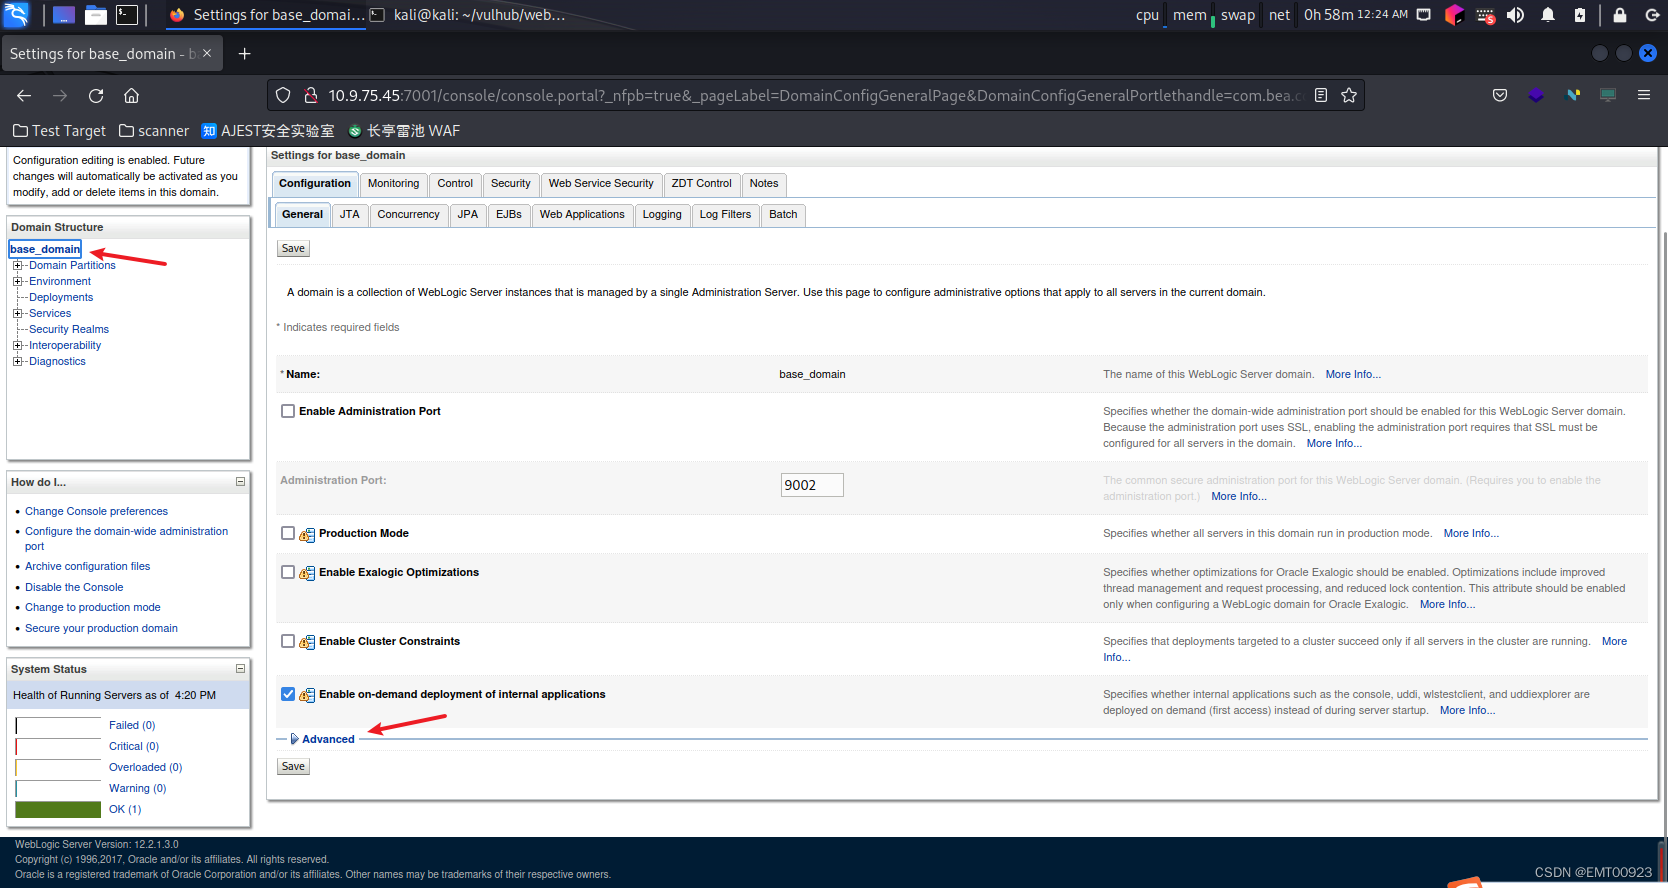Click the power manager battery icon

pyautogui.click(x=1580, y=15)
